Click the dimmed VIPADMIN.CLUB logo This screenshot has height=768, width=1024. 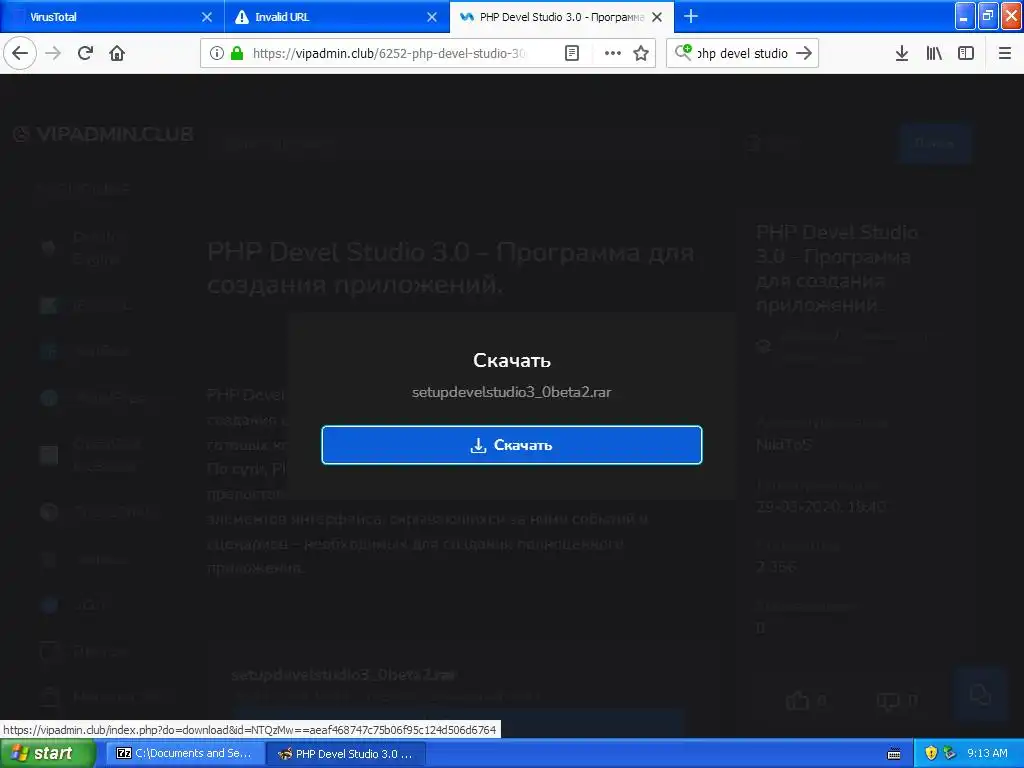(x=103, y=134)
